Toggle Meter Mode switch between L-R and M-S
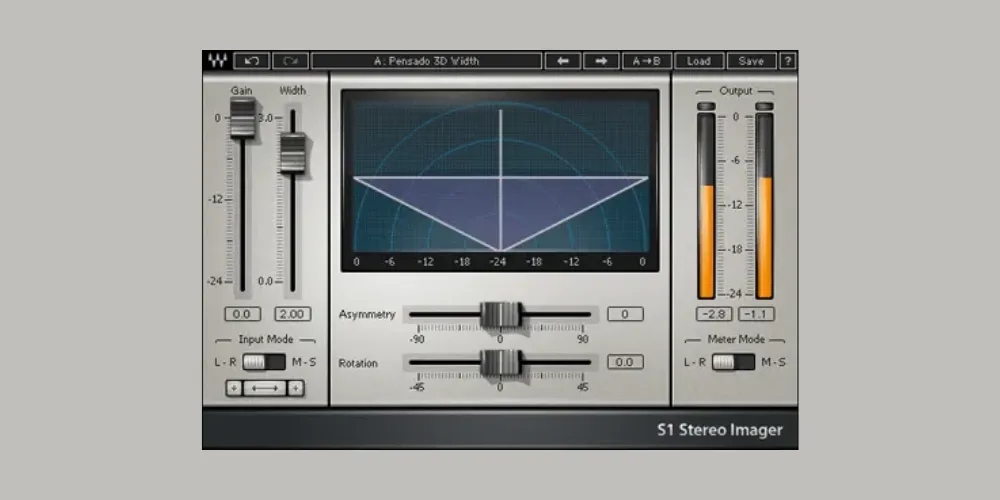The width and height of the screenshot is (1000, 500). coord(733,362)
